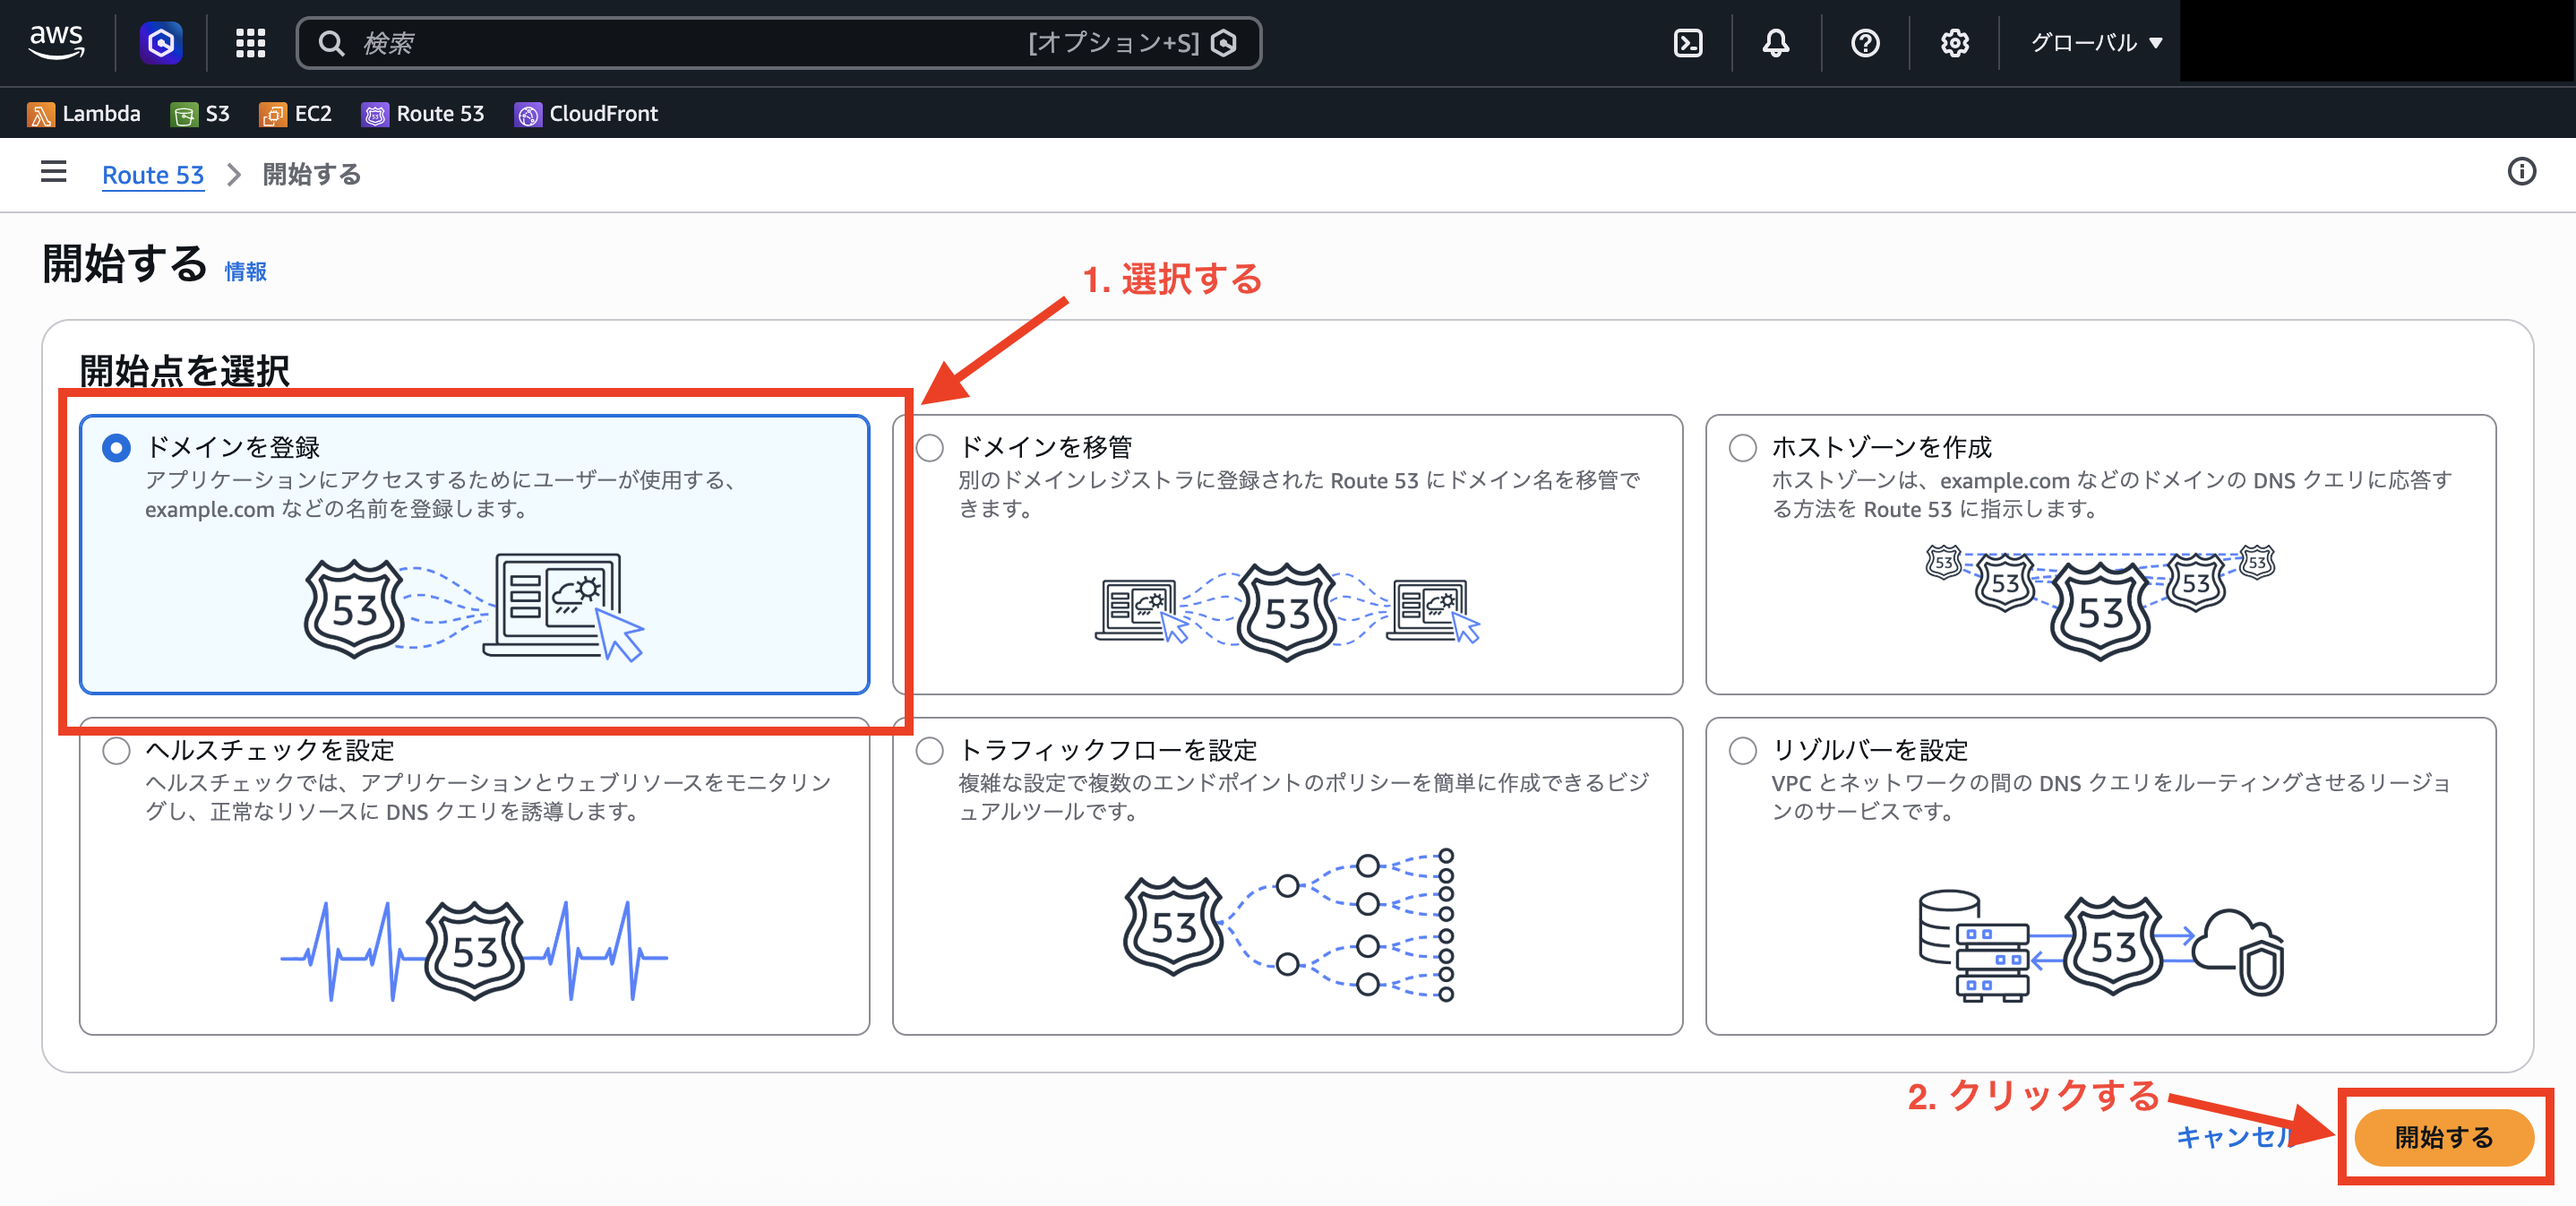Viewport: 2576px width, 1206px height.
Task: Click the search magnifier icon
Action: (x=331, y=43)
